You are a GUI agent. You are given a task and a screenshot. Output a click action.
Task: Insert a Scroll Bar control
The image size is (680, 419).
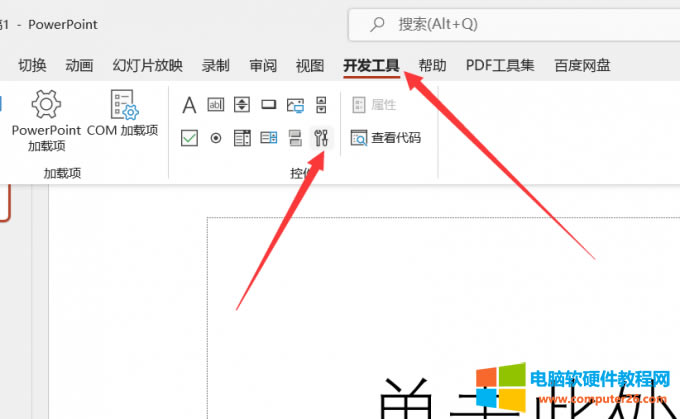pyautogui.click(x=321, y=105)
